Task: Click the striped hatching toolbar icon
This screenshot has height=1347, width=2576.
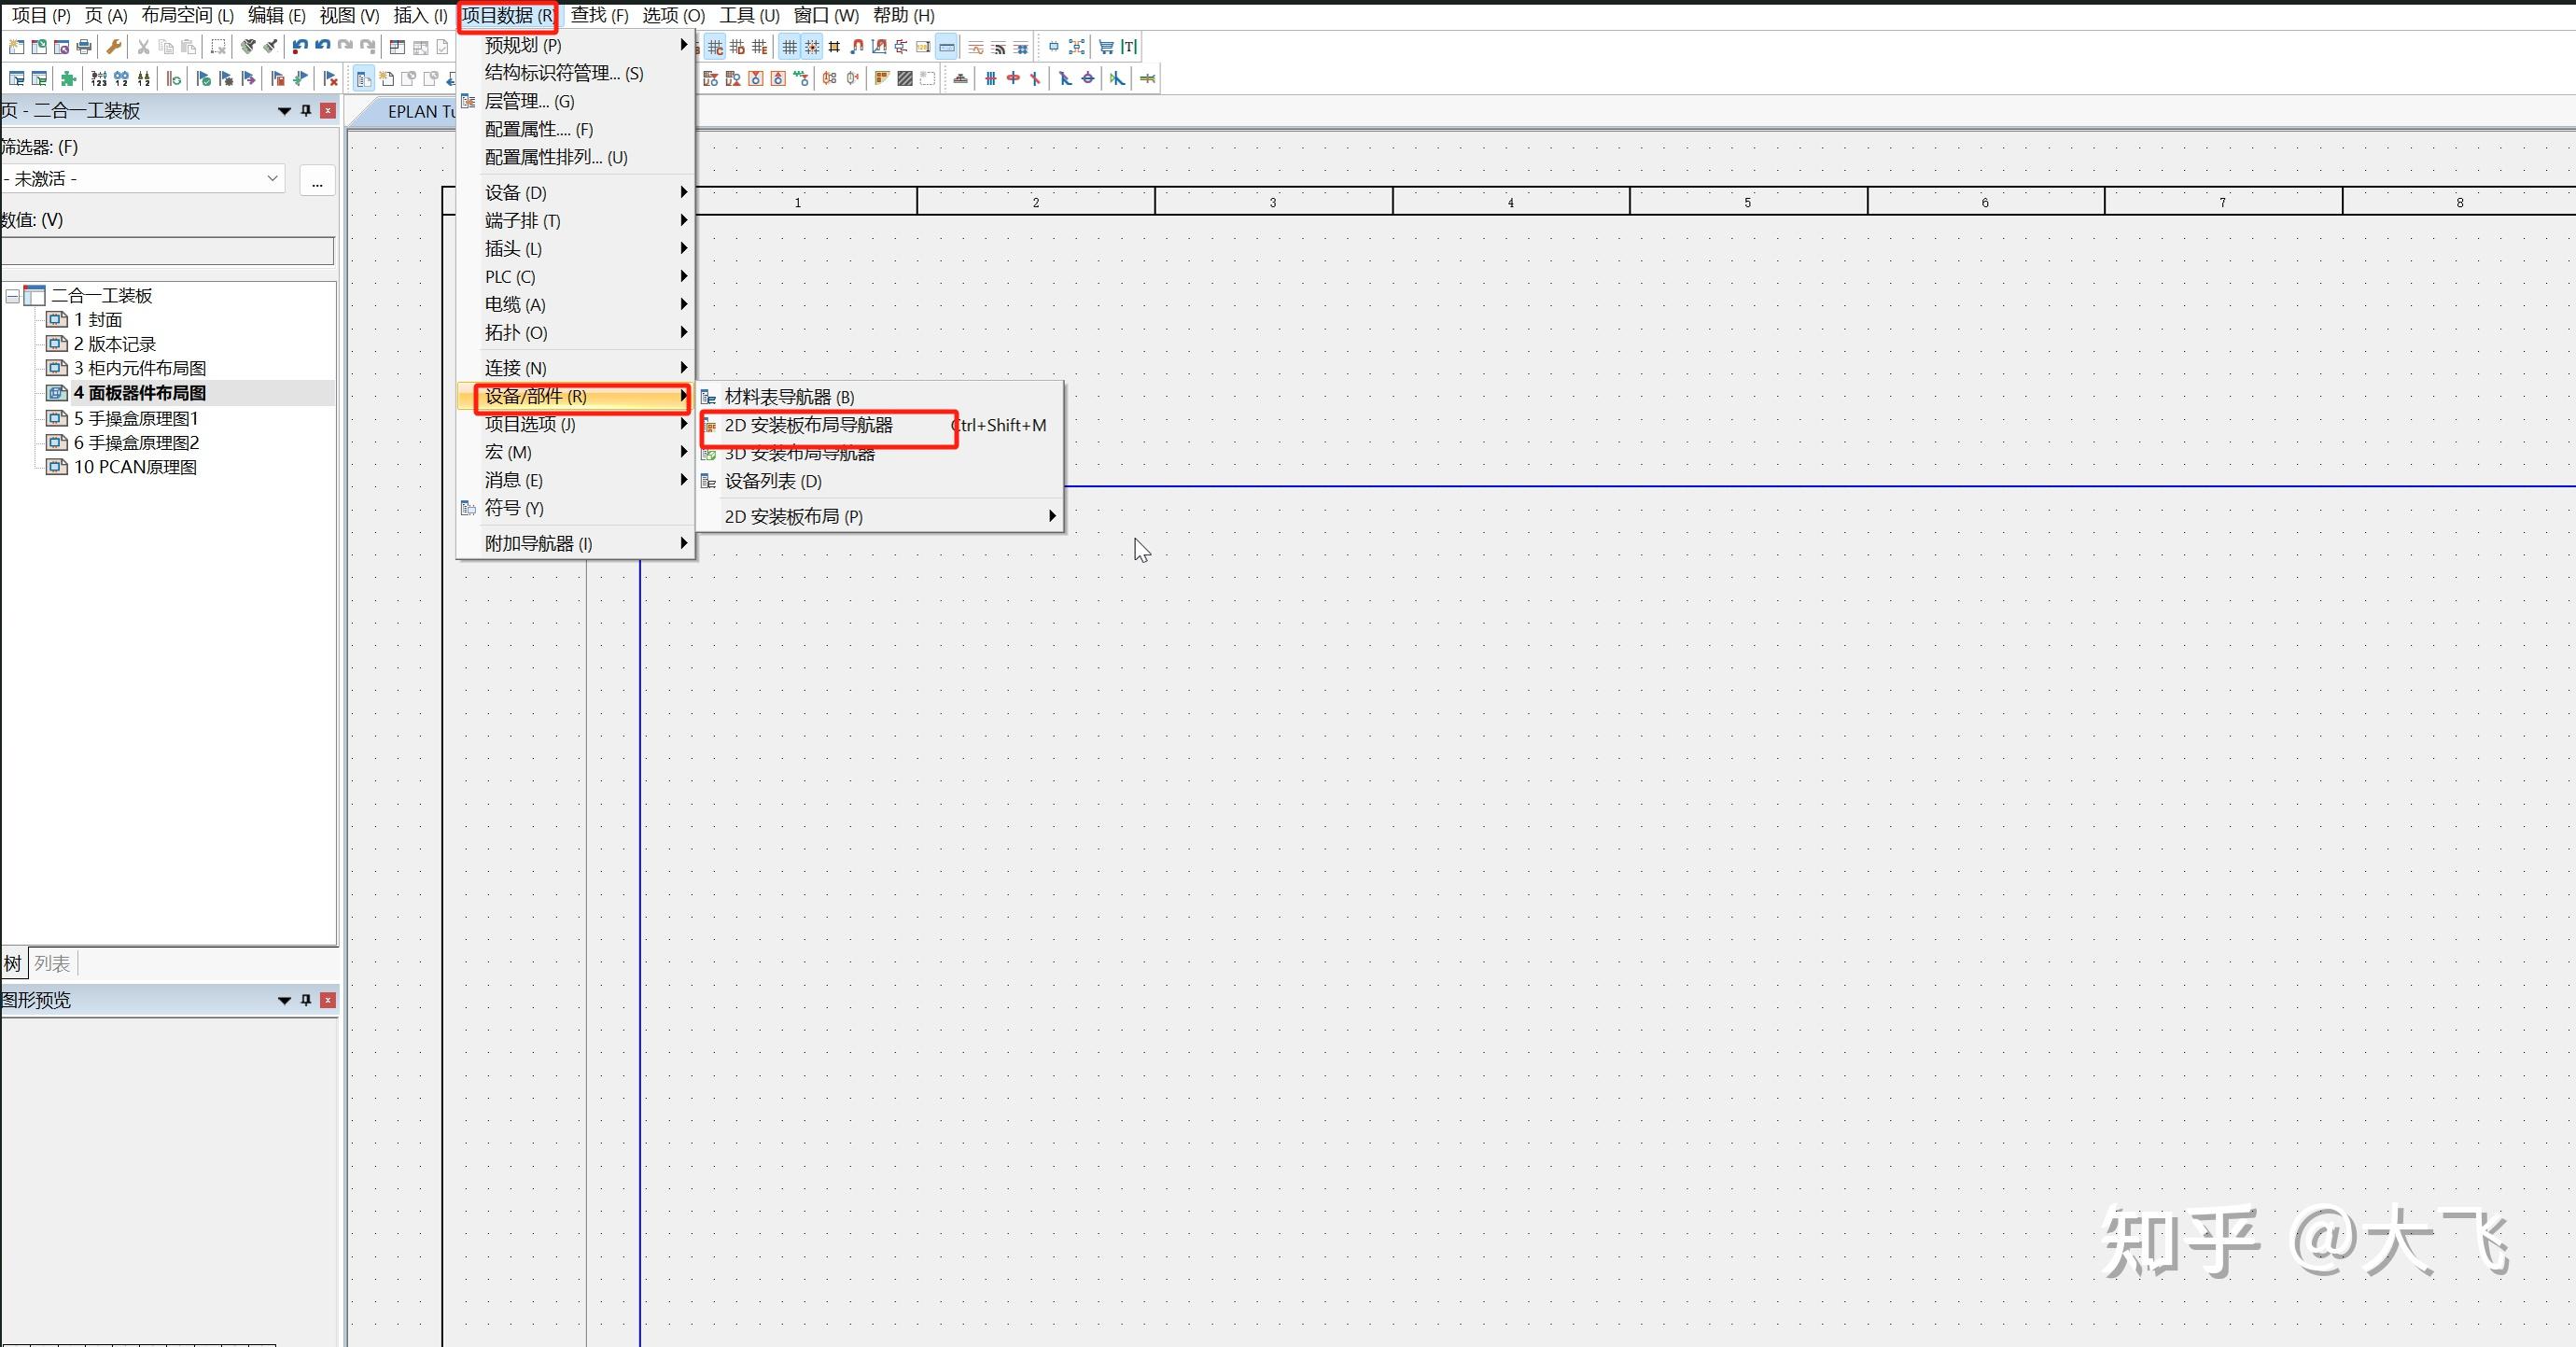Action: 904,79
